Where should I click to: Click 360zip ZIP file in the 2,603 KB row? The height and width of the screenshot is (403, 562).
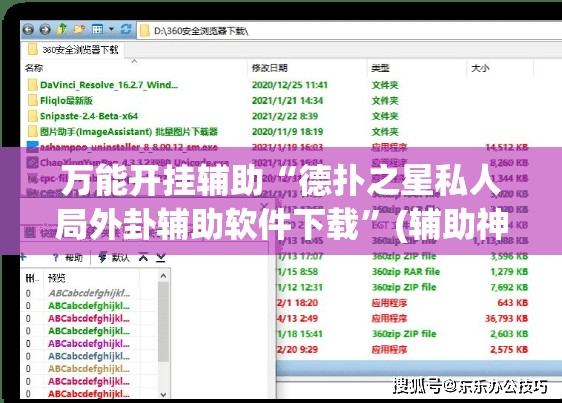[x=404, y=334]
